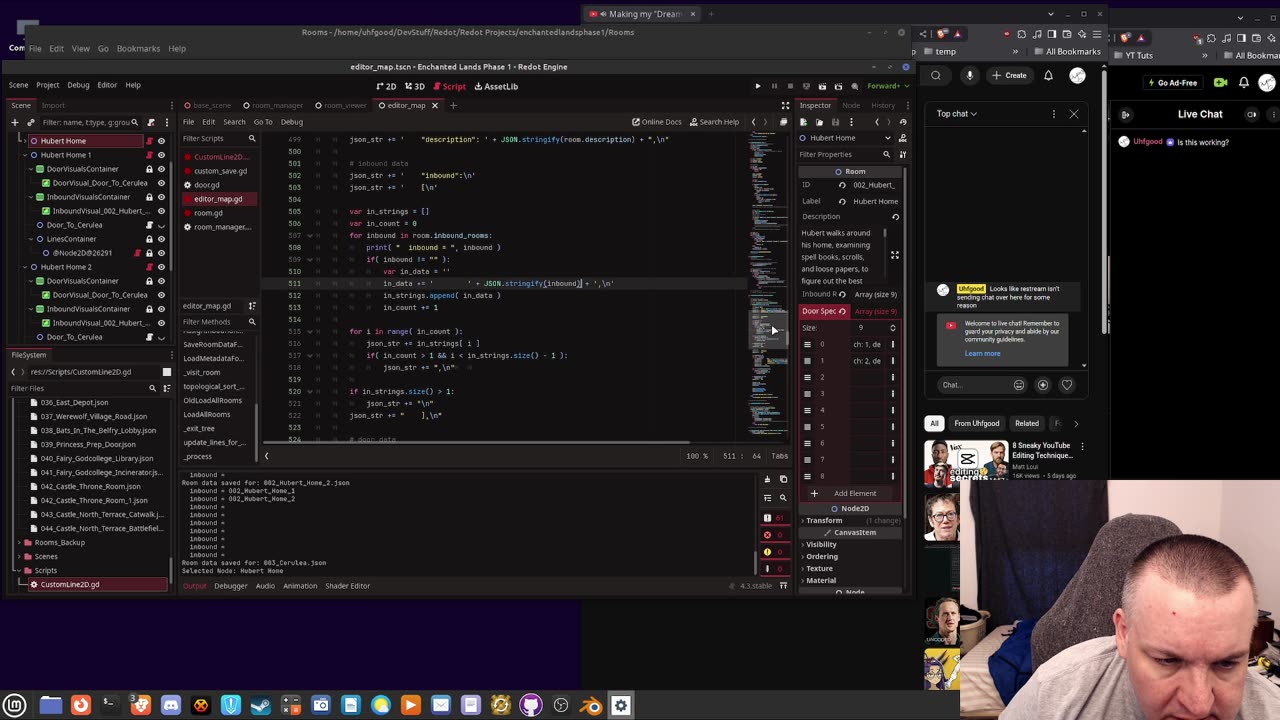Expand the Description text editor to full size
1280x720 pixels.
click(895, 256)
